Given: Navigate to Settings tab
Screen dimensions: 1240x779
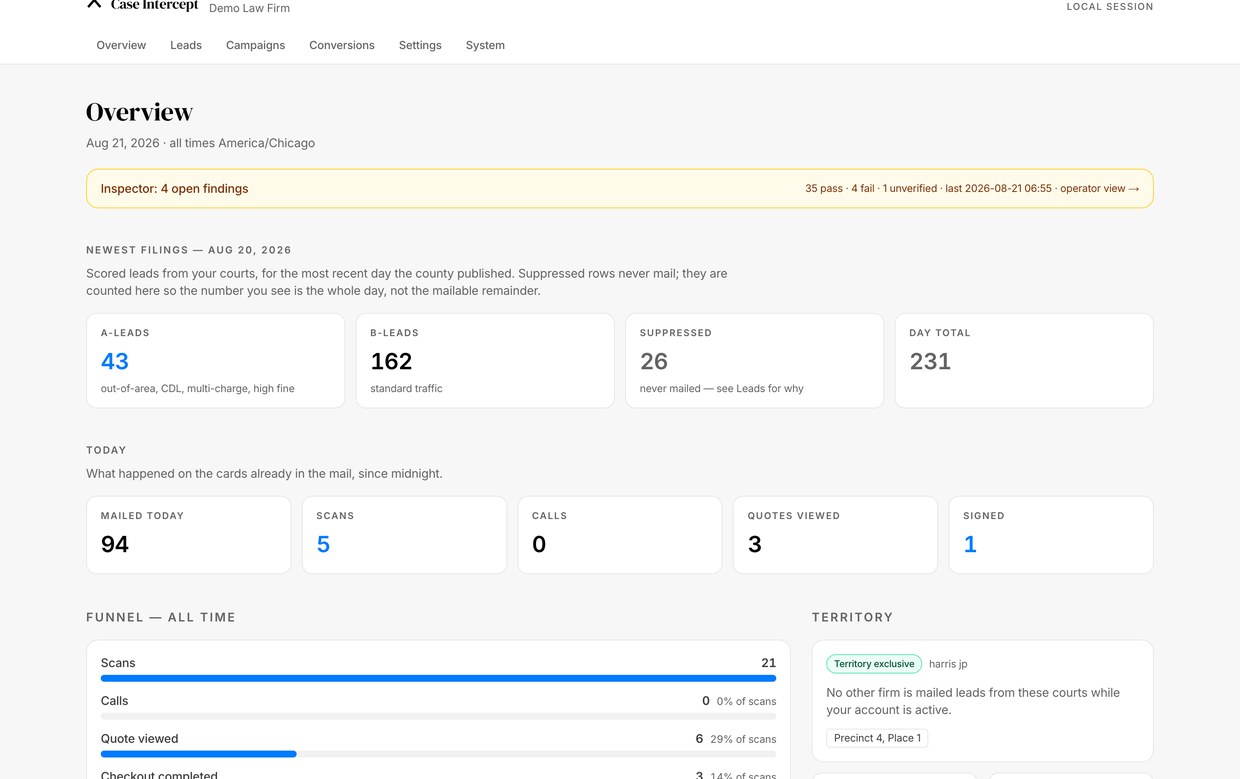Looking at the screenshot, I should coord(420,45).
